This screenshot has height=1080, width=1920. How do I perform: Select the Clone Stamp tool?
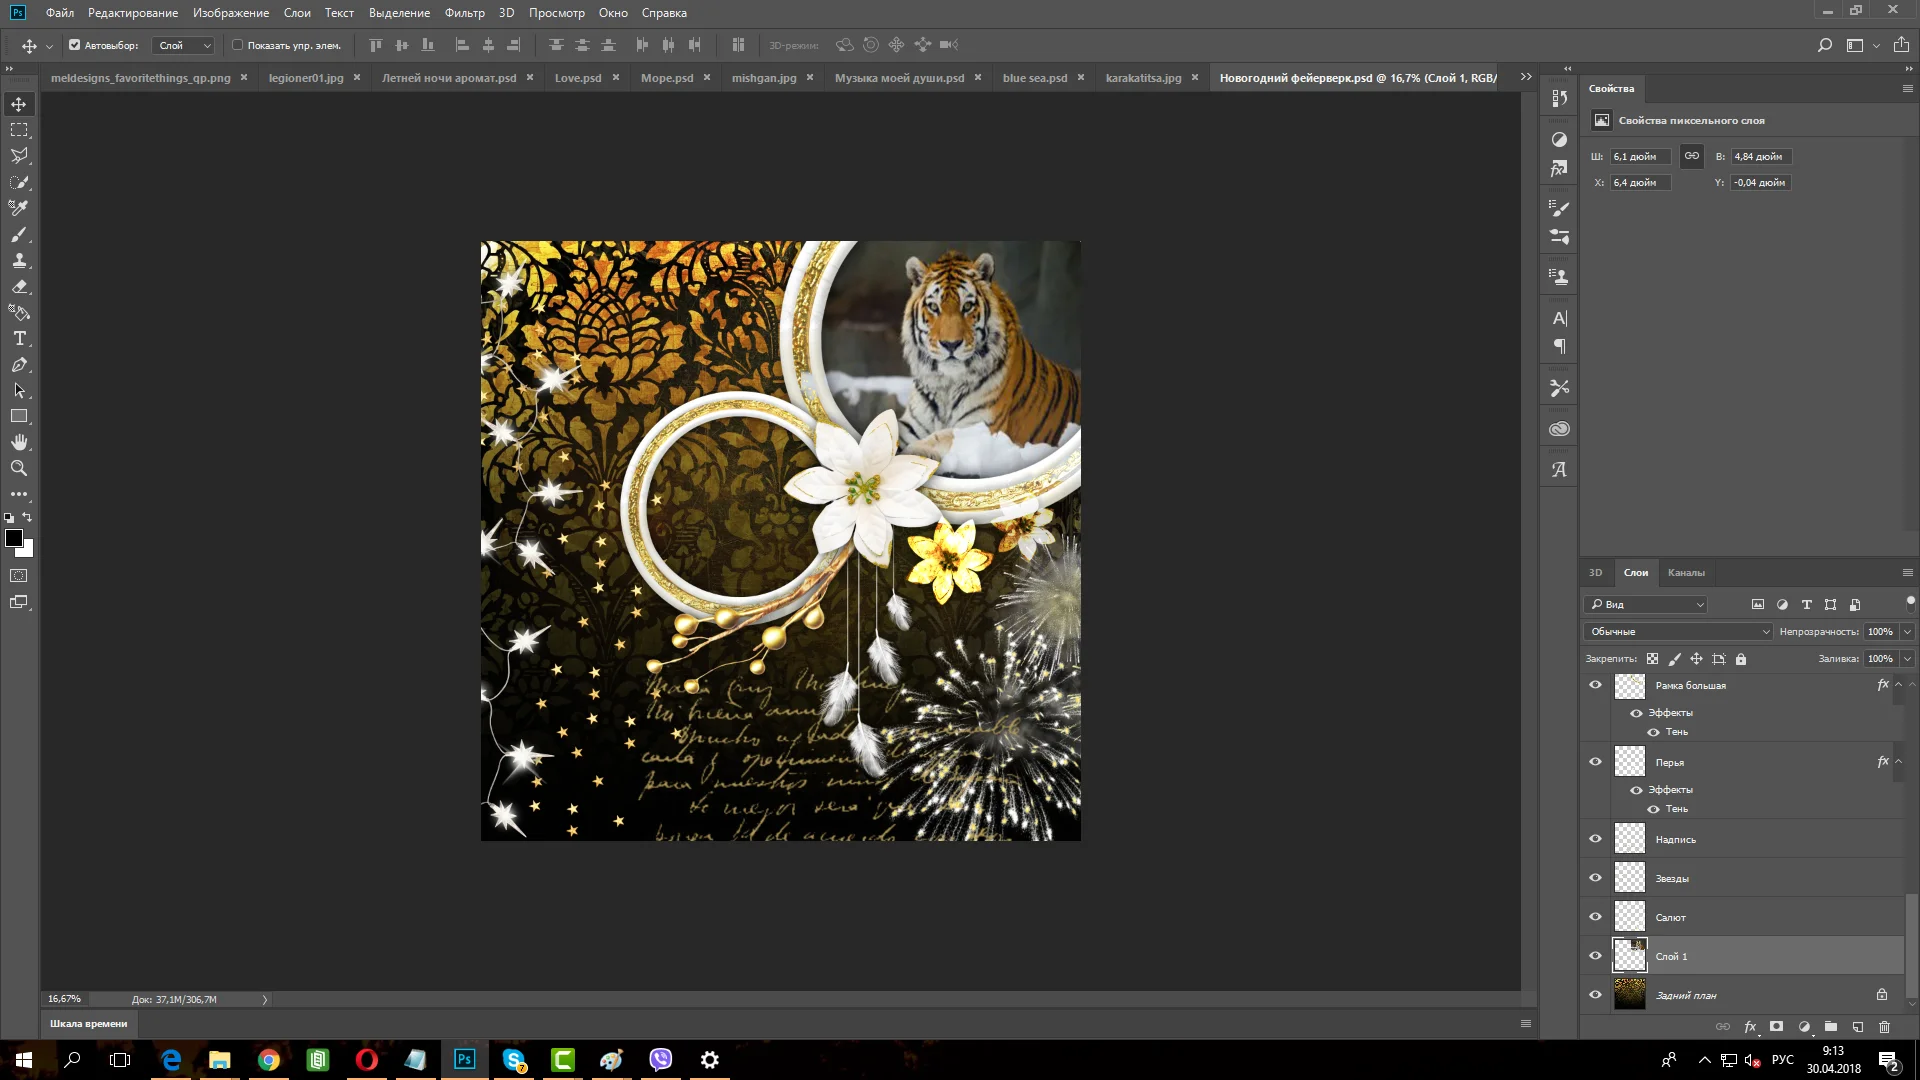coord(19,261)
